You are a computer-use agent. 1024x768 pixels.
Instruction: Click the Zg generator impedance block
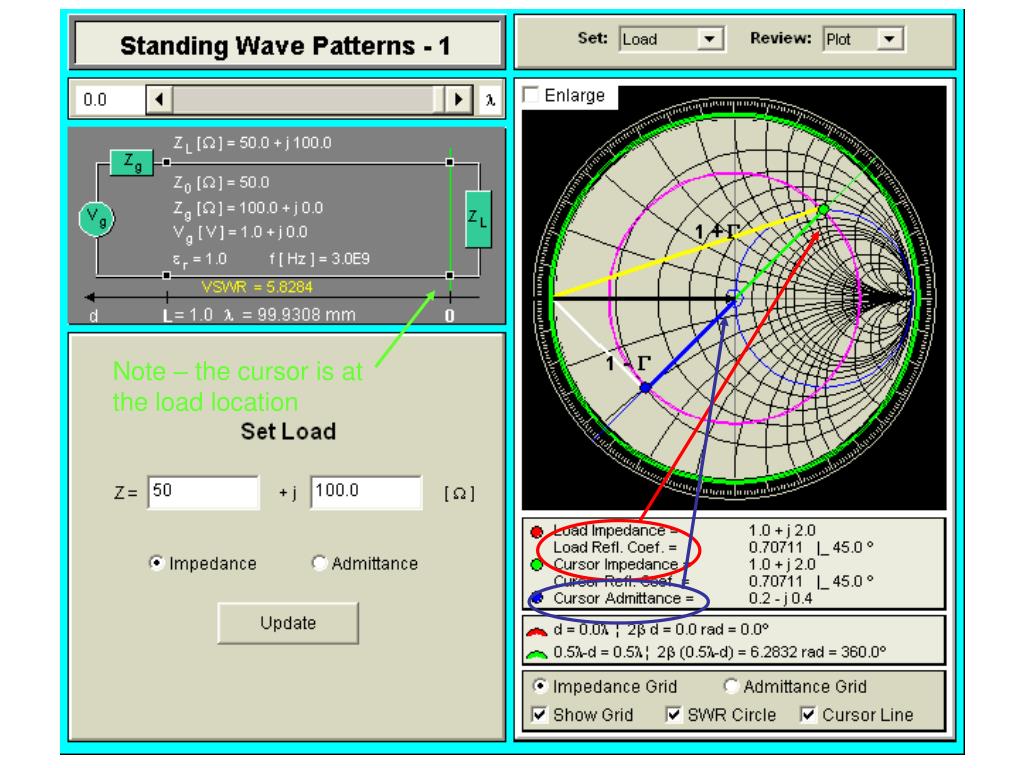click(132, 162)
